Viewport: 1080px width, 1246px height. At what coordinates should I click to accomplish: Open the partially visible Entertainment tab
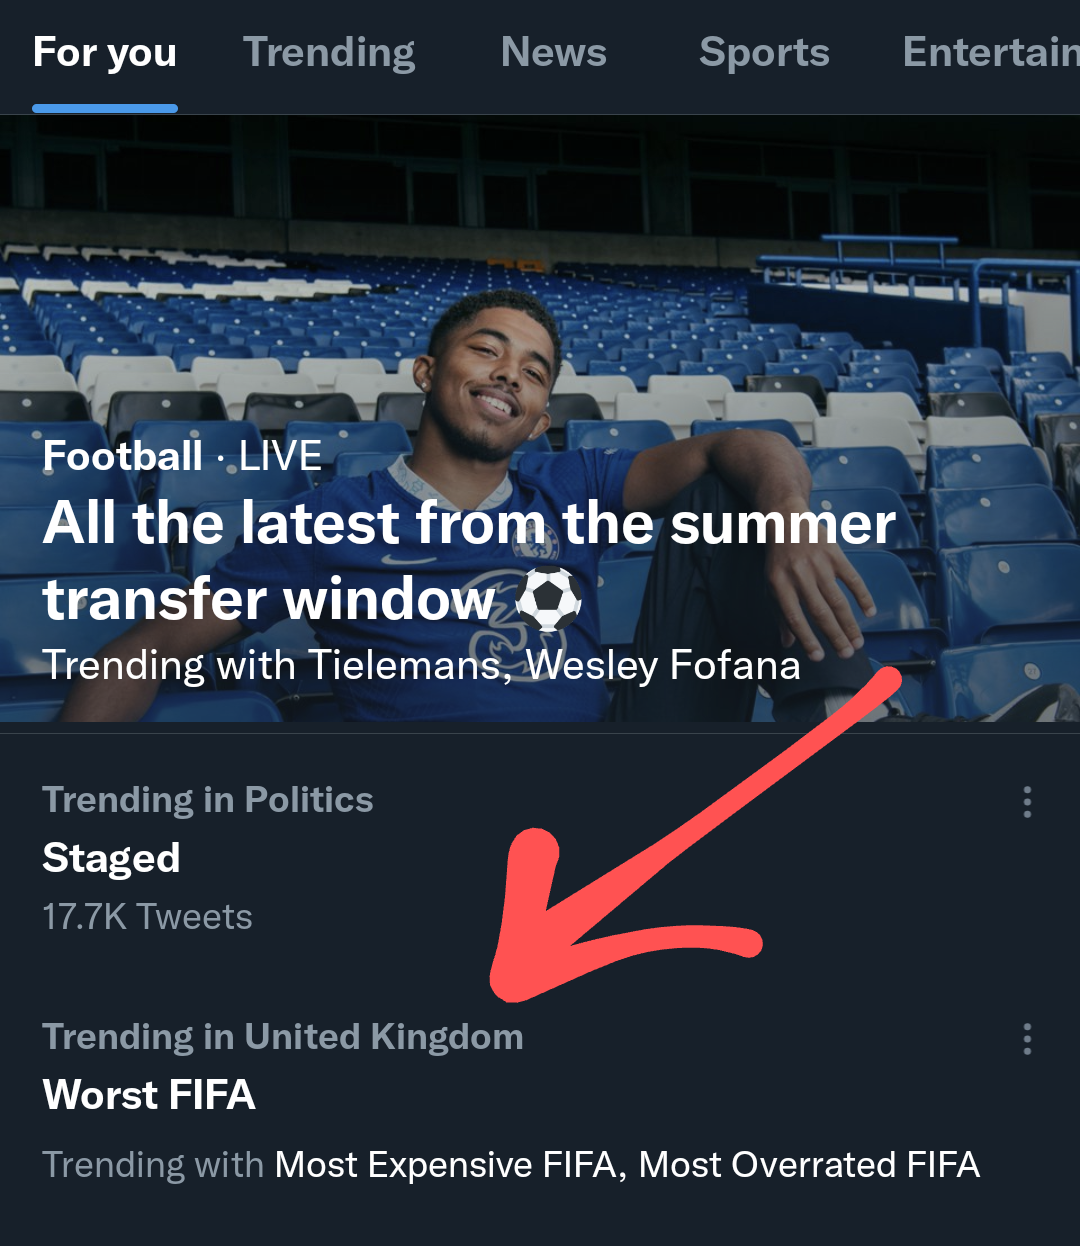[990, 53]
